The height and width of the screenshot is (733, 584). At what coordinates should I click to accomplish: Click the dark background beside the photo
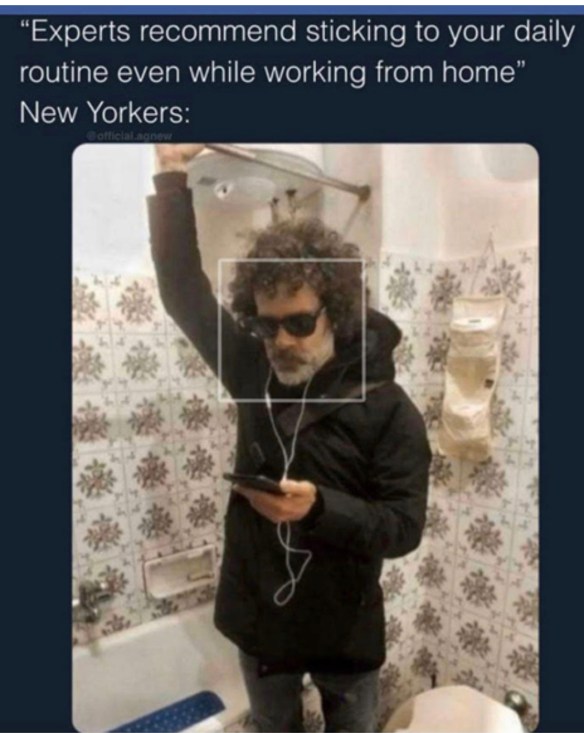[x=35, y=421]
